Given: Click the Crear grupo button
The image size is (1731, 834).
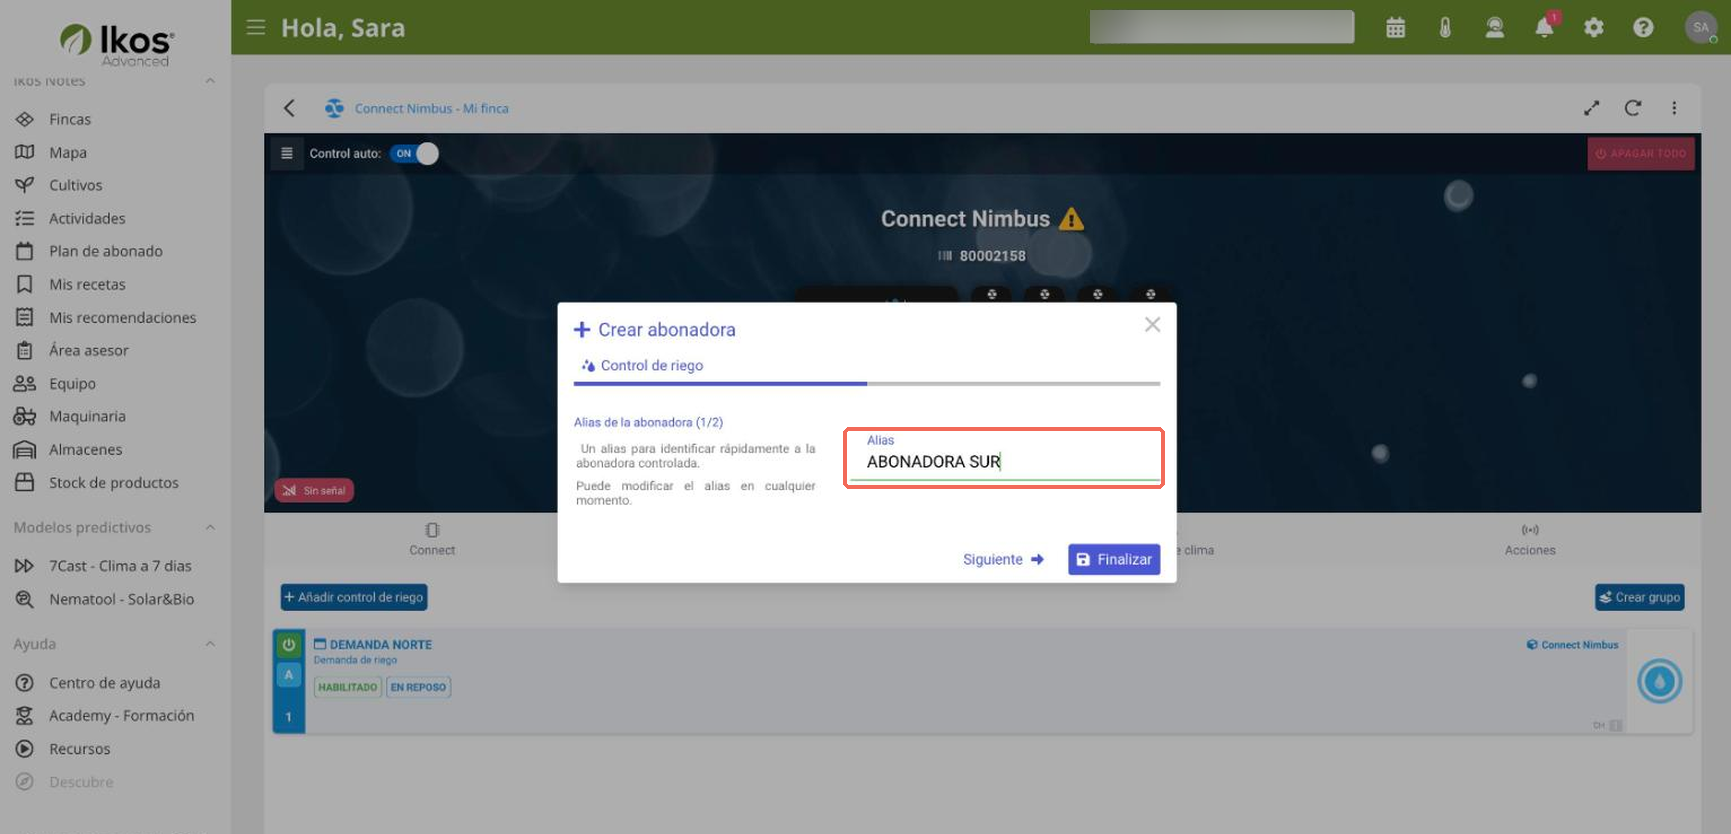Looking at the screenshot, I should pyautogui.click(x=1640, y=597).
